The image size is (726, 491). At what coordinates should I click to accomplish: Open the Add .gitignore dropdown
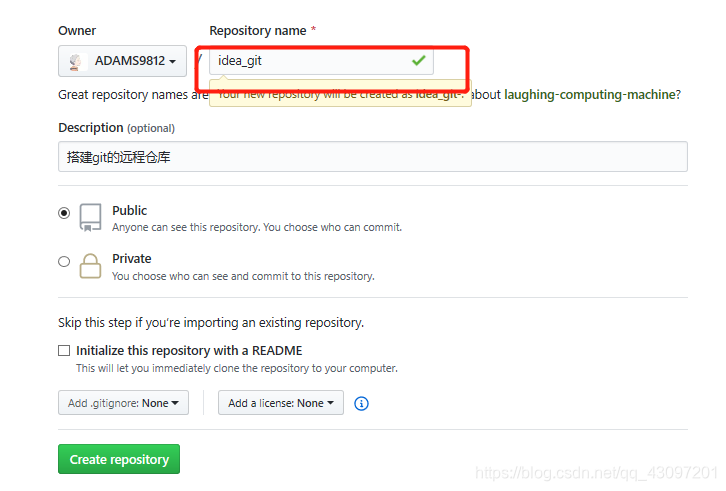coord(123,403)
